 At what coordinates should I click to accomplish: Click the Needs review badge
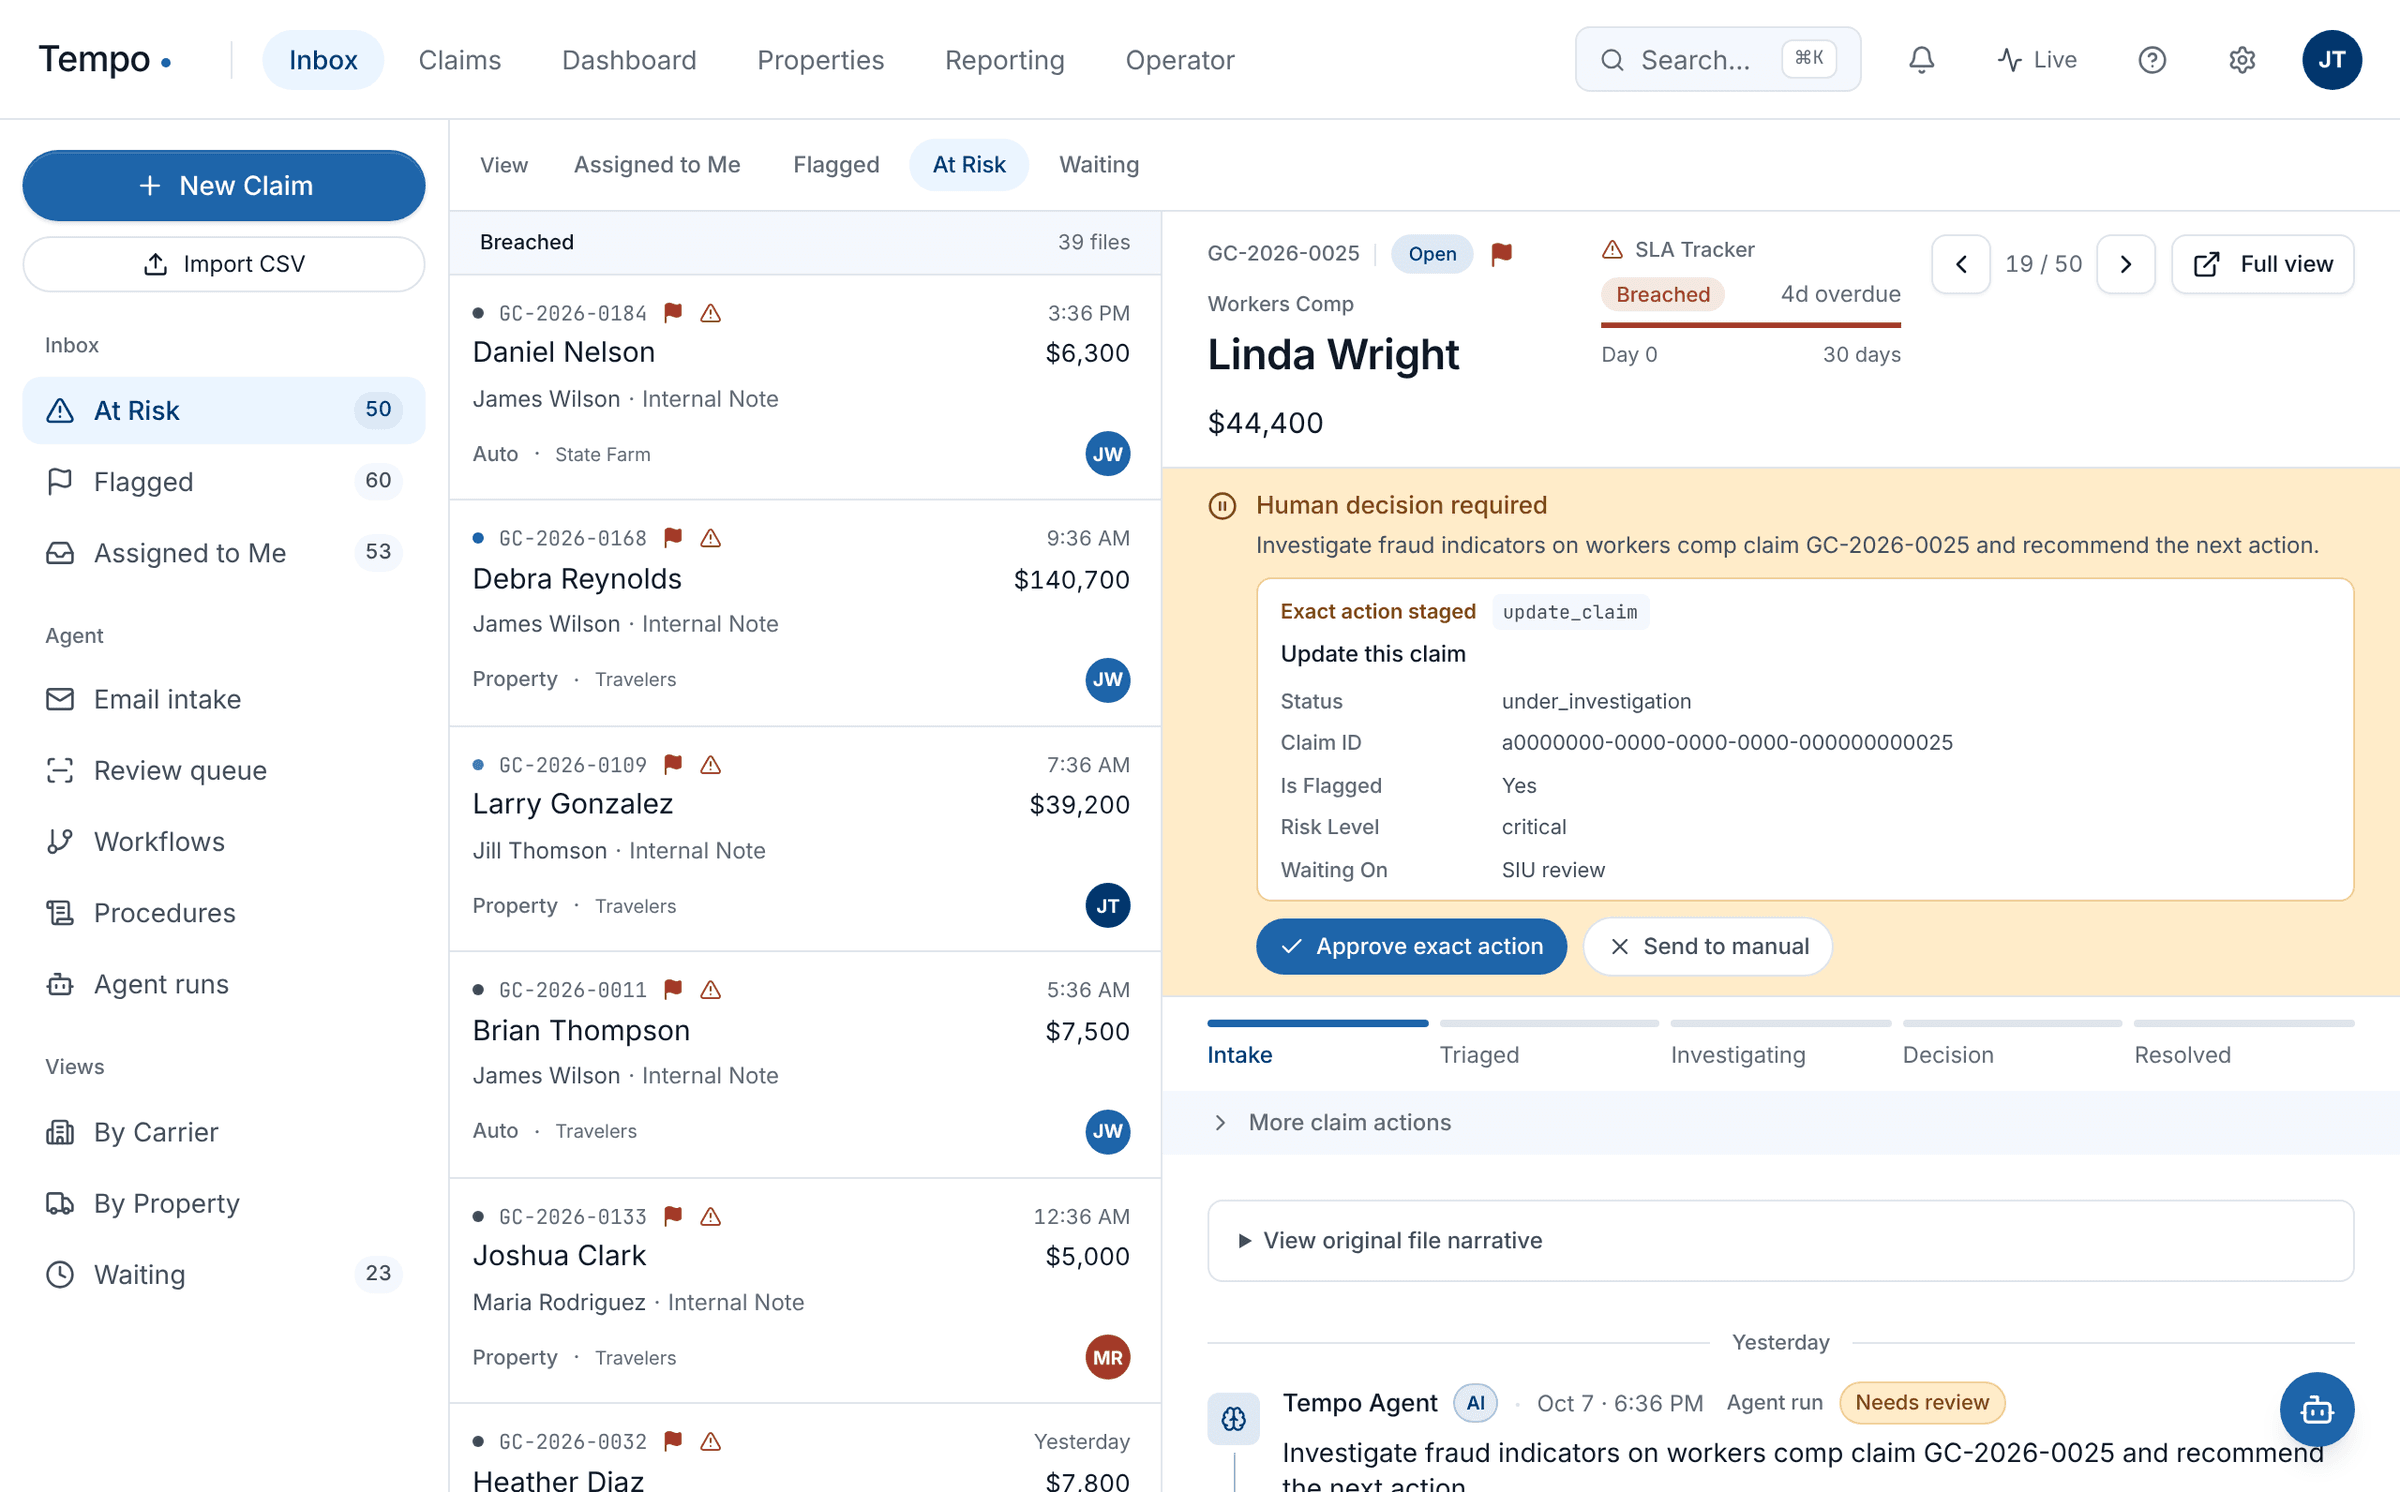point(1921,1403)
